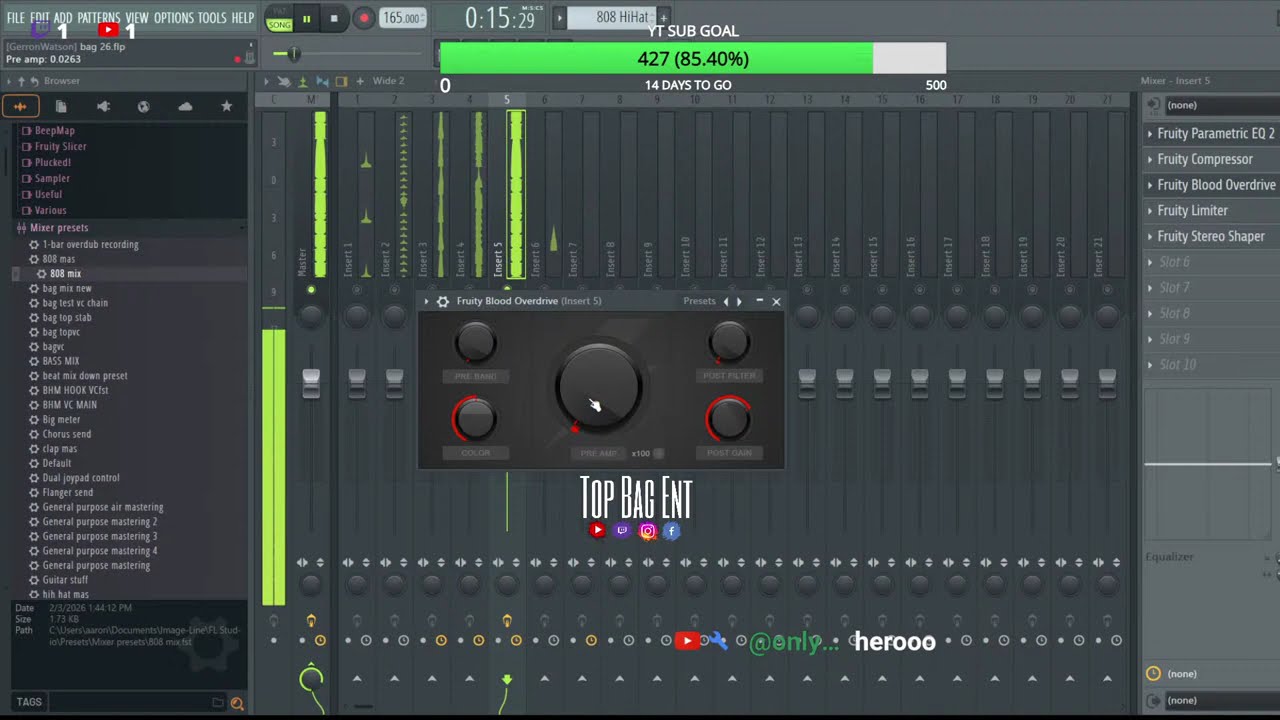Click the orange clock icon in mixer side panel
1280x720 pixels.
[x=1153, y=674]
